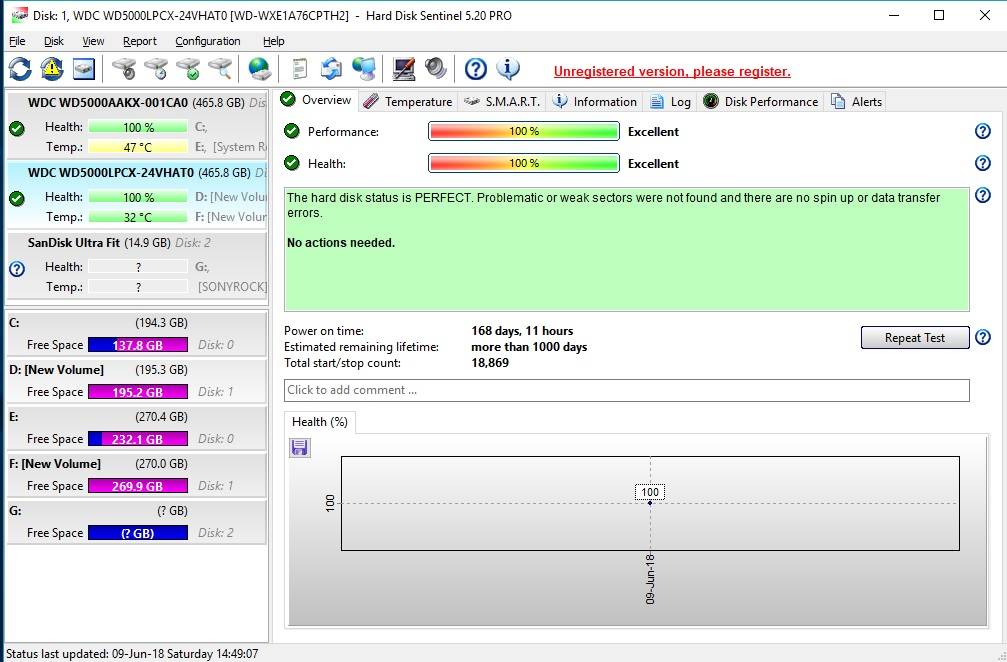Save the health graph with floppy icon

[x=299, y=448]
